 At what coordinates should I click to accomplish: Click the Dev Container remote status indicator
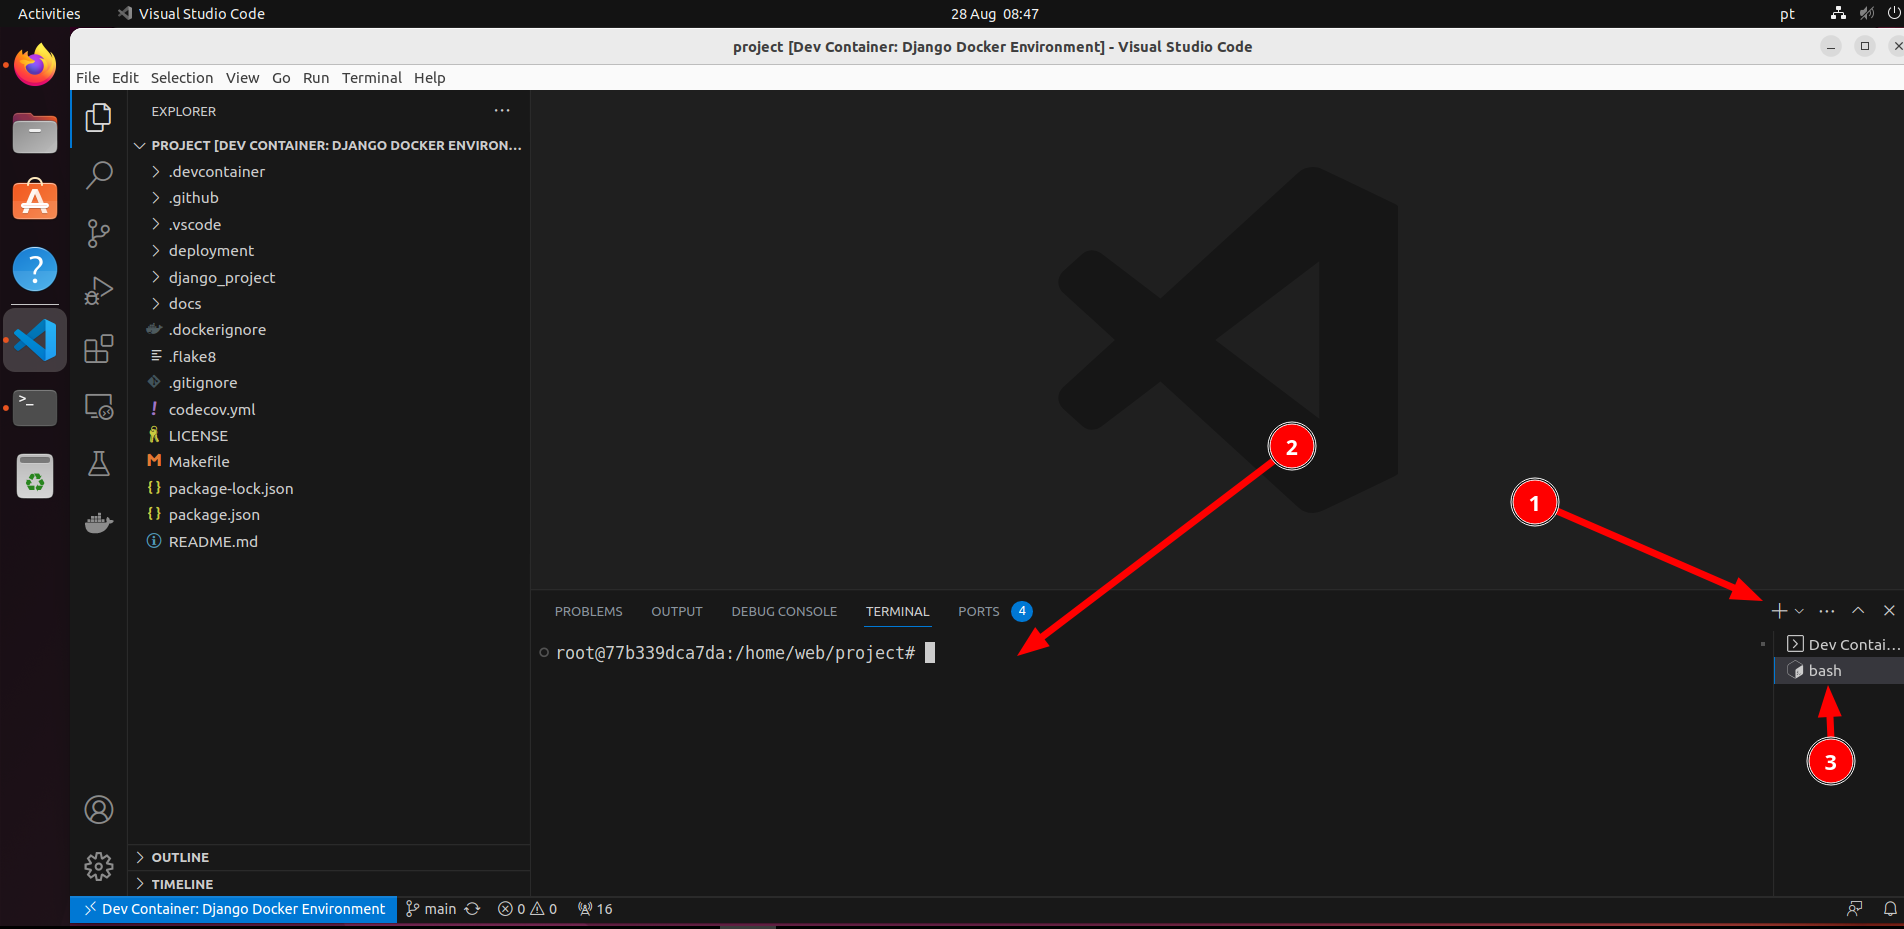tap(234, 909)
